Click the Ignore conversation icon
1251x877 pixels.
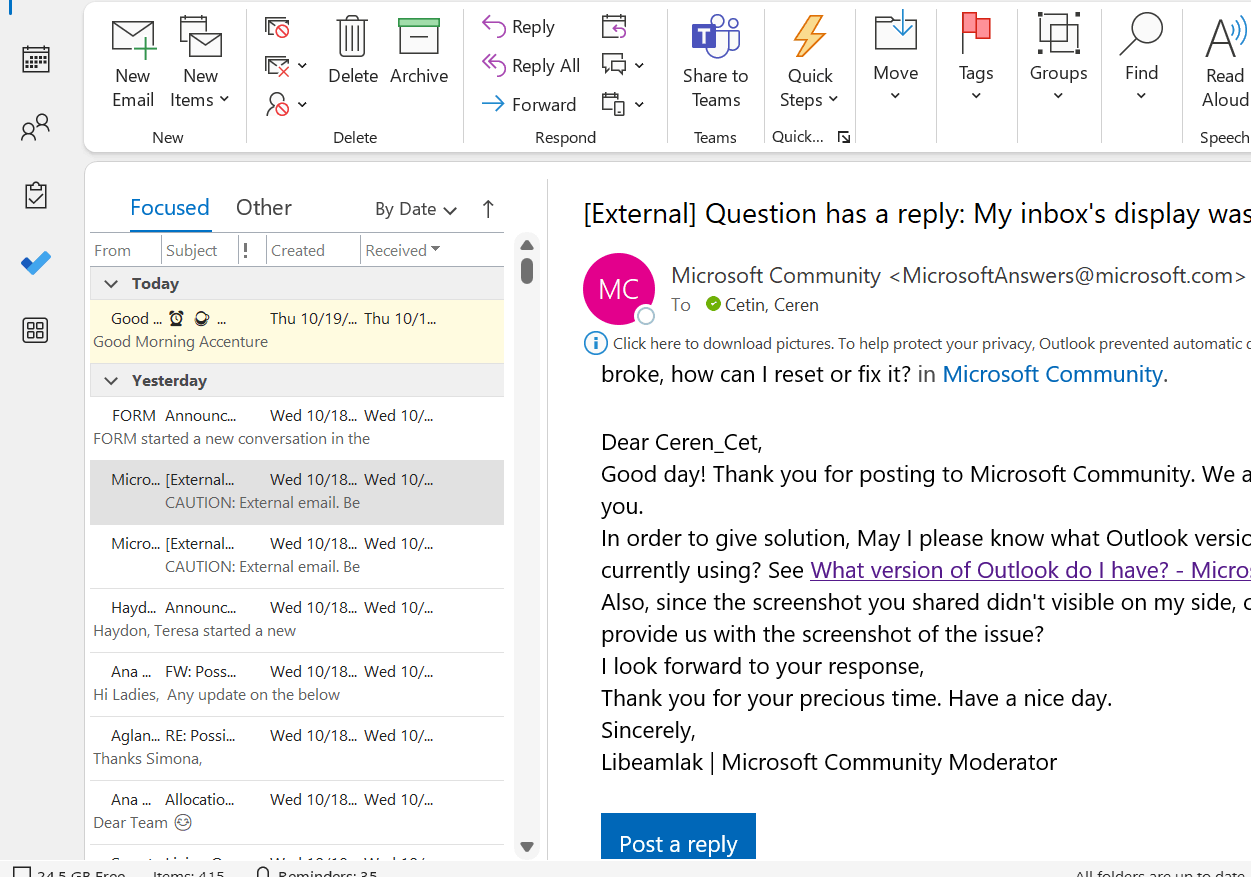(277, 28)
